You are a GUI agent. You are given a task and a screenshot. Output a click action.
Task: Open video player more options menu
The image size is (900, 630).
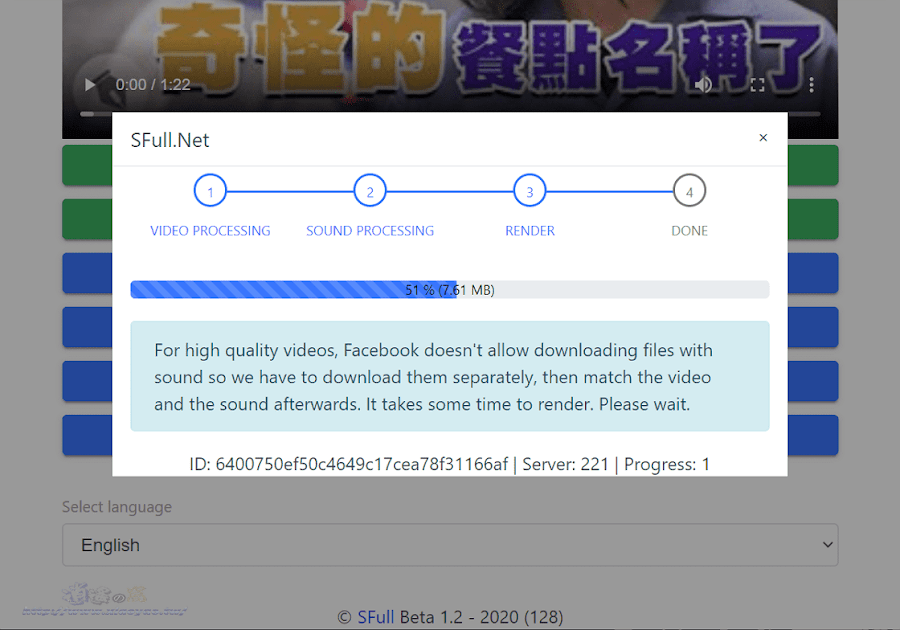pyautogui.click(x=811, y=85)
